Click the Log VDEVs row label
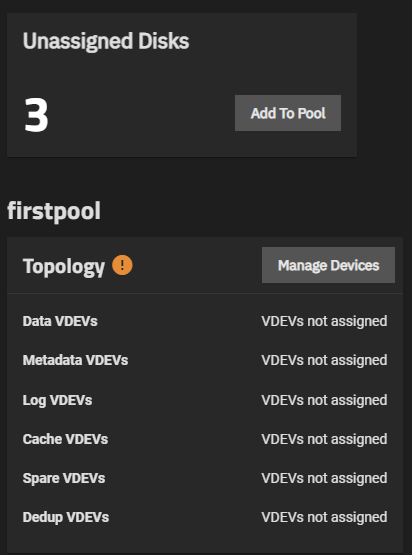412x555 pixels. 57,400
